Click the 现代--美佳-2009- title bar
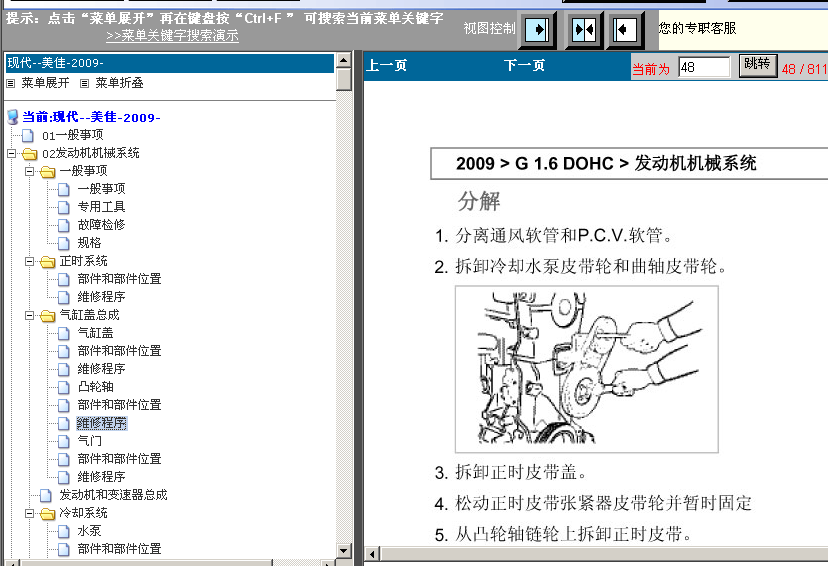 click(170, 63)
